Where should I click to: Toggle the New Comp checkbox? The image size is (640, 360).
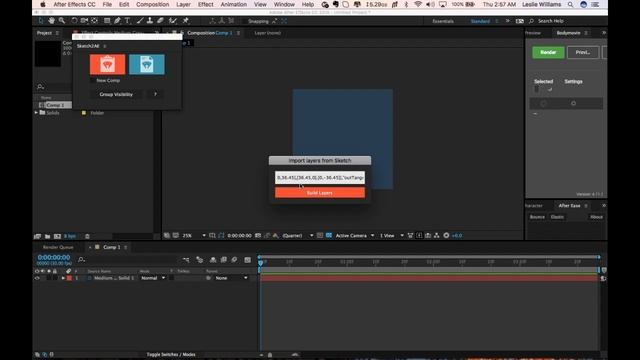93,80
